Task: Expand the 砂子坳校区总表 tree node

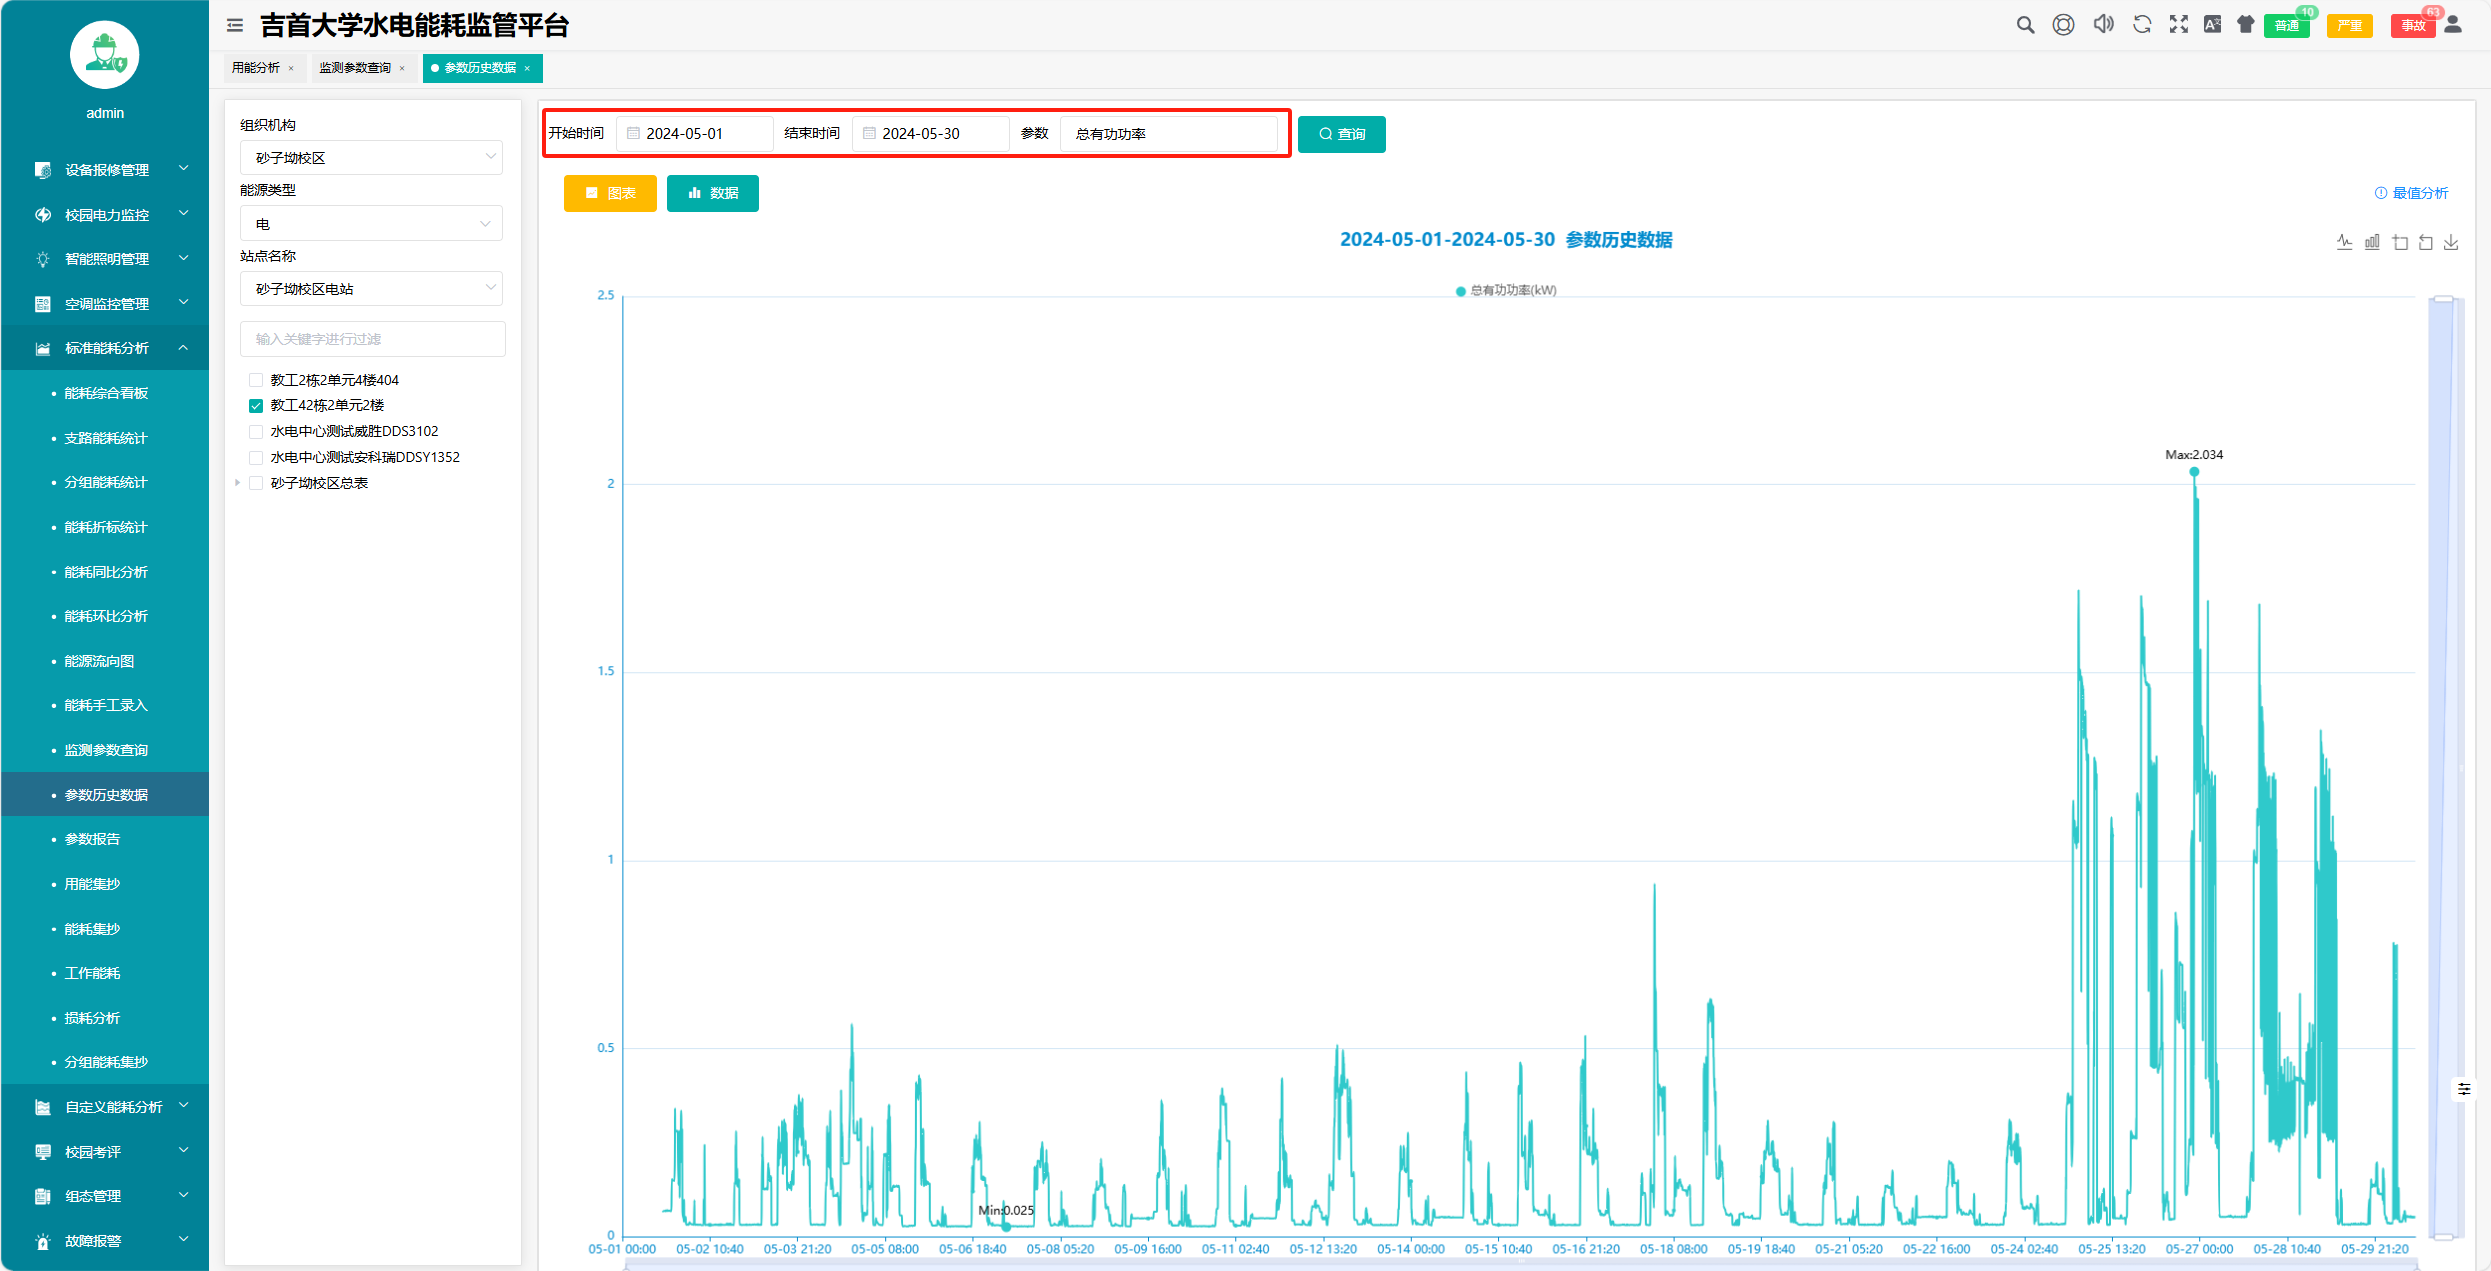Action: [x=238, y=483]
